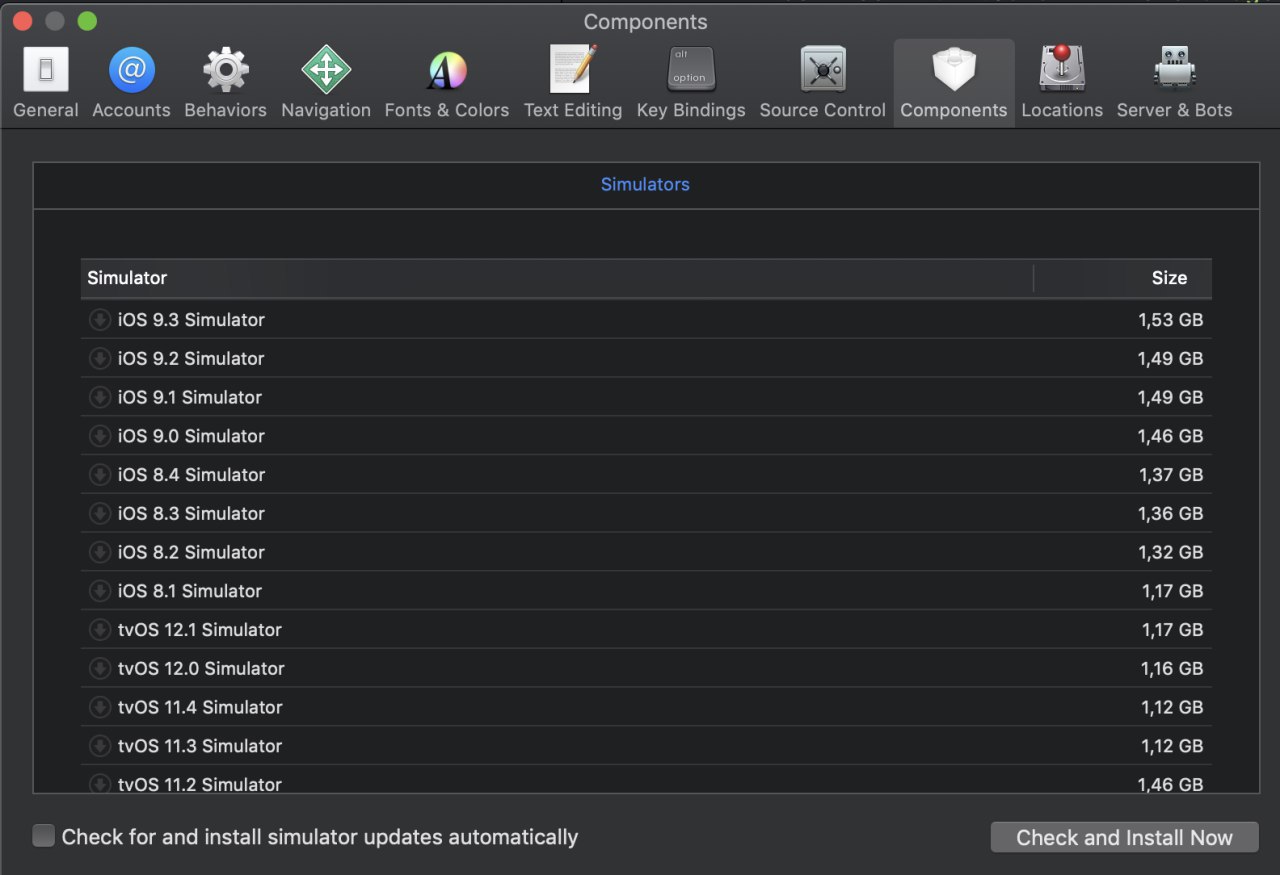Open the Key Bindings pane
Image resolution: width=1280 pixels, height=875 pixels.
(x=691, y=83)
